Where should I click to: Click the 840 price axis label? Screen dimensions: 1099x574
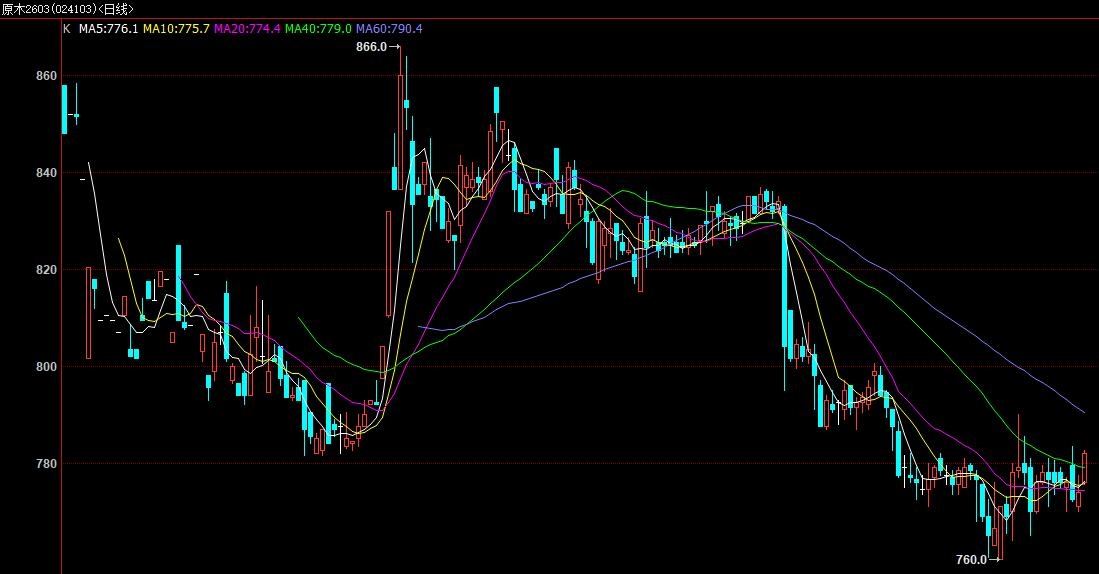[46, 173]
